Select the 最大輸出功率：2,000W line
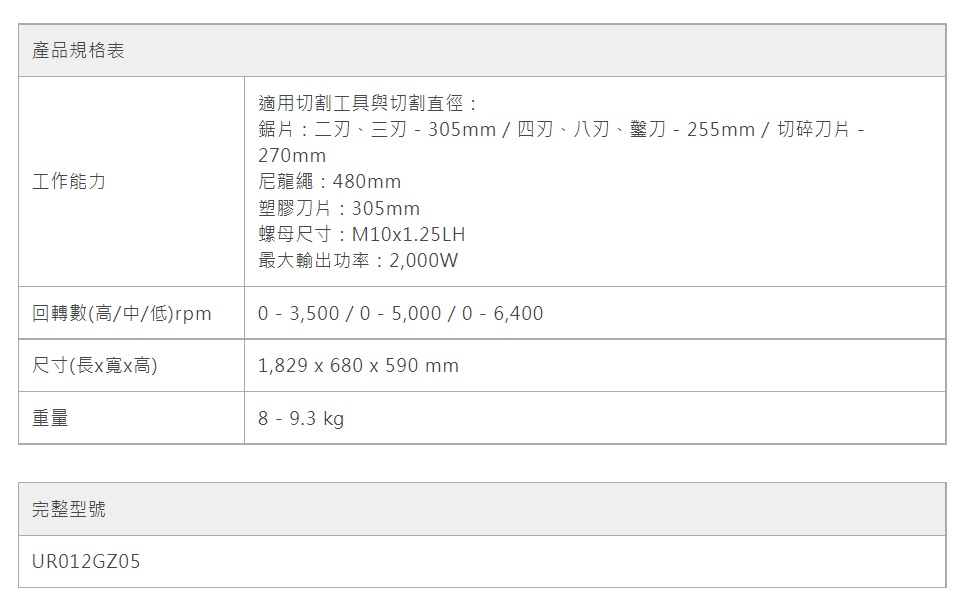Viewport: 962px width, 600px height. click(358, 260)
